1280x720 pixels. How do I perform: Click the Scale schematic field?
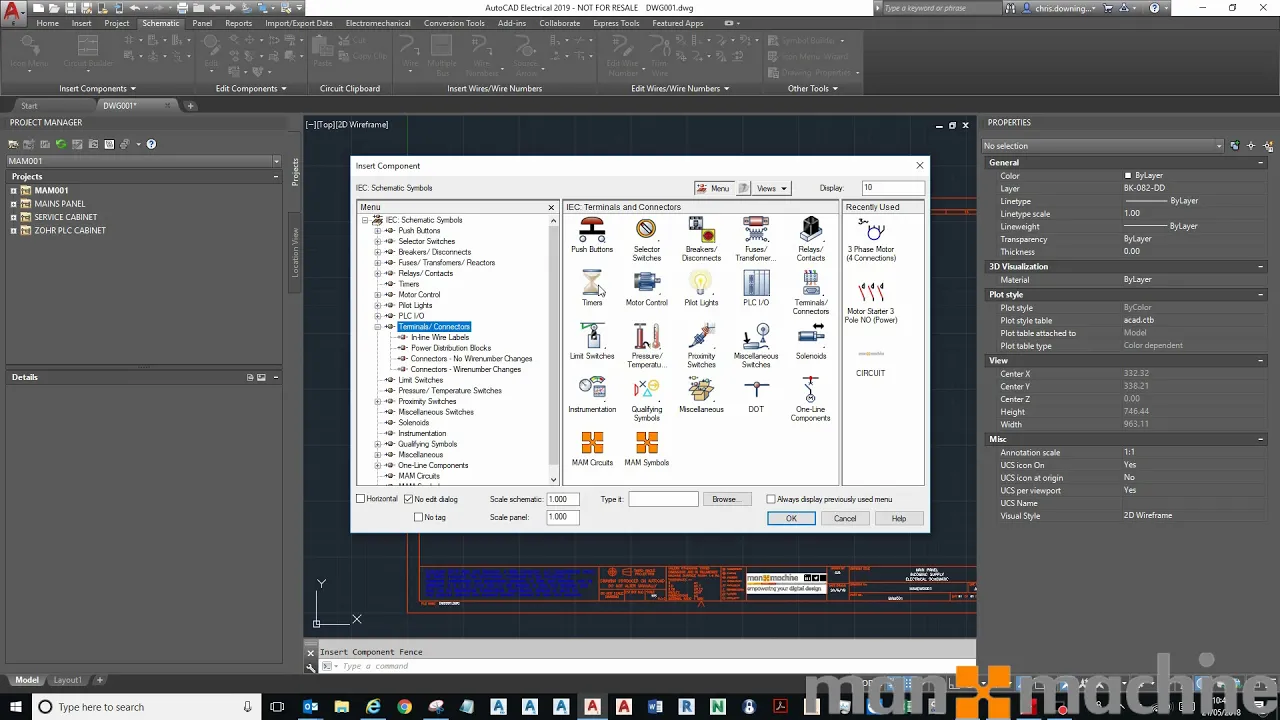[562, 499]
